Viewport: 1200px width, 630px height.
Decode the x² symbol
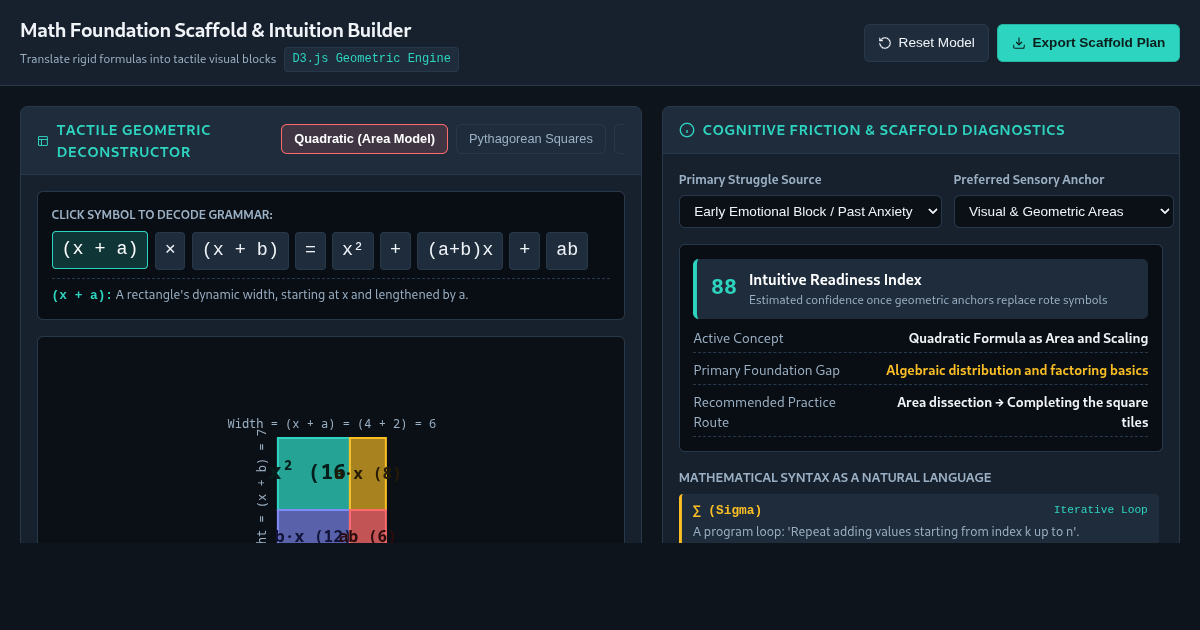[353, 251]
